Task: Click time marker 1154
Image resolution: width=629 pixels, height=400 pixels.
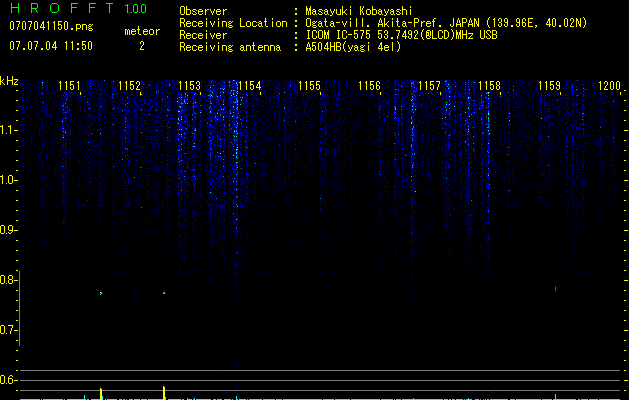Action: point(249,86)
